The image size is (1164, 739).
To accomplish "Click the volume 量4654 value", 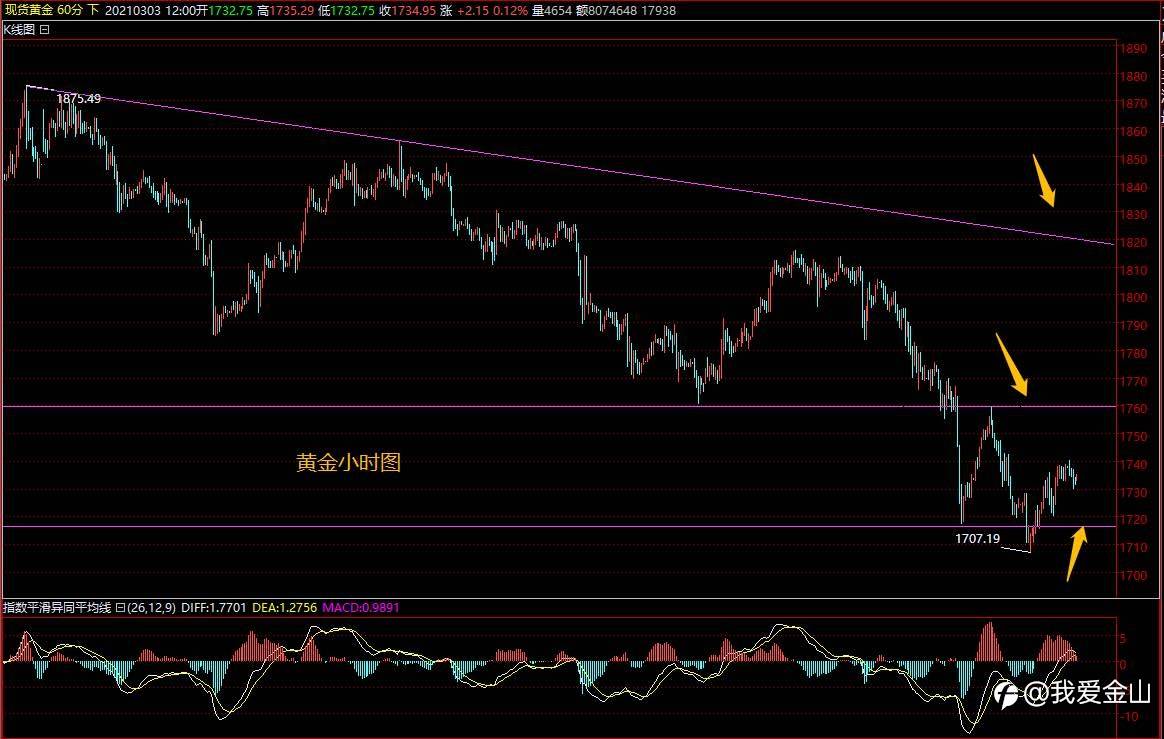I will (x=552, y=10).
